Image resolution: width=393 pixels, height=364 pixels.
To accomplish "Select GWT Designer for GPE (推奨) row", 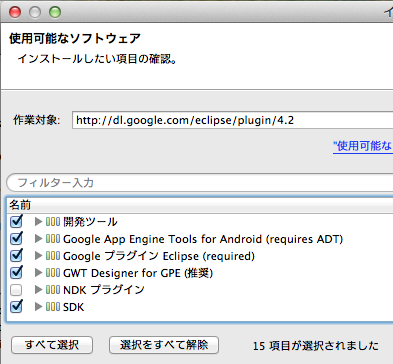I will point(138,273).
